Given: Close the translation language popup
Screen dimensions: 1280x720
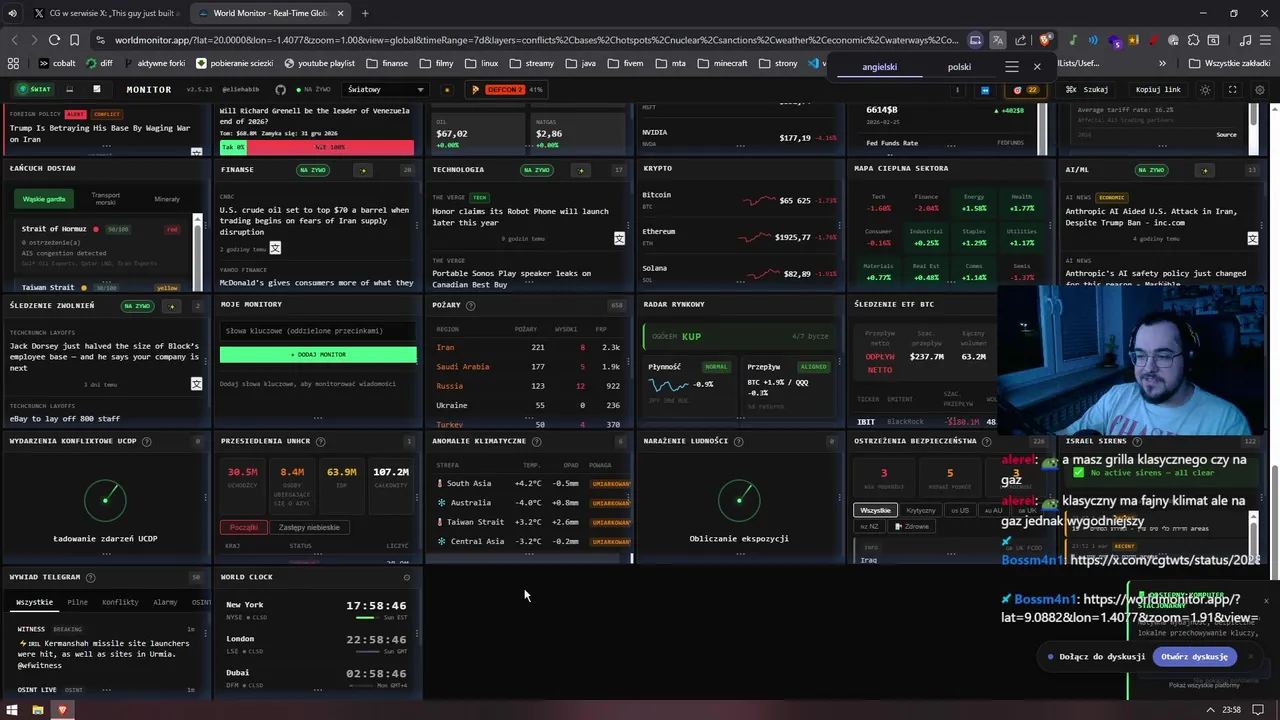Looking at the screenshot, I should click(1037, 67).
